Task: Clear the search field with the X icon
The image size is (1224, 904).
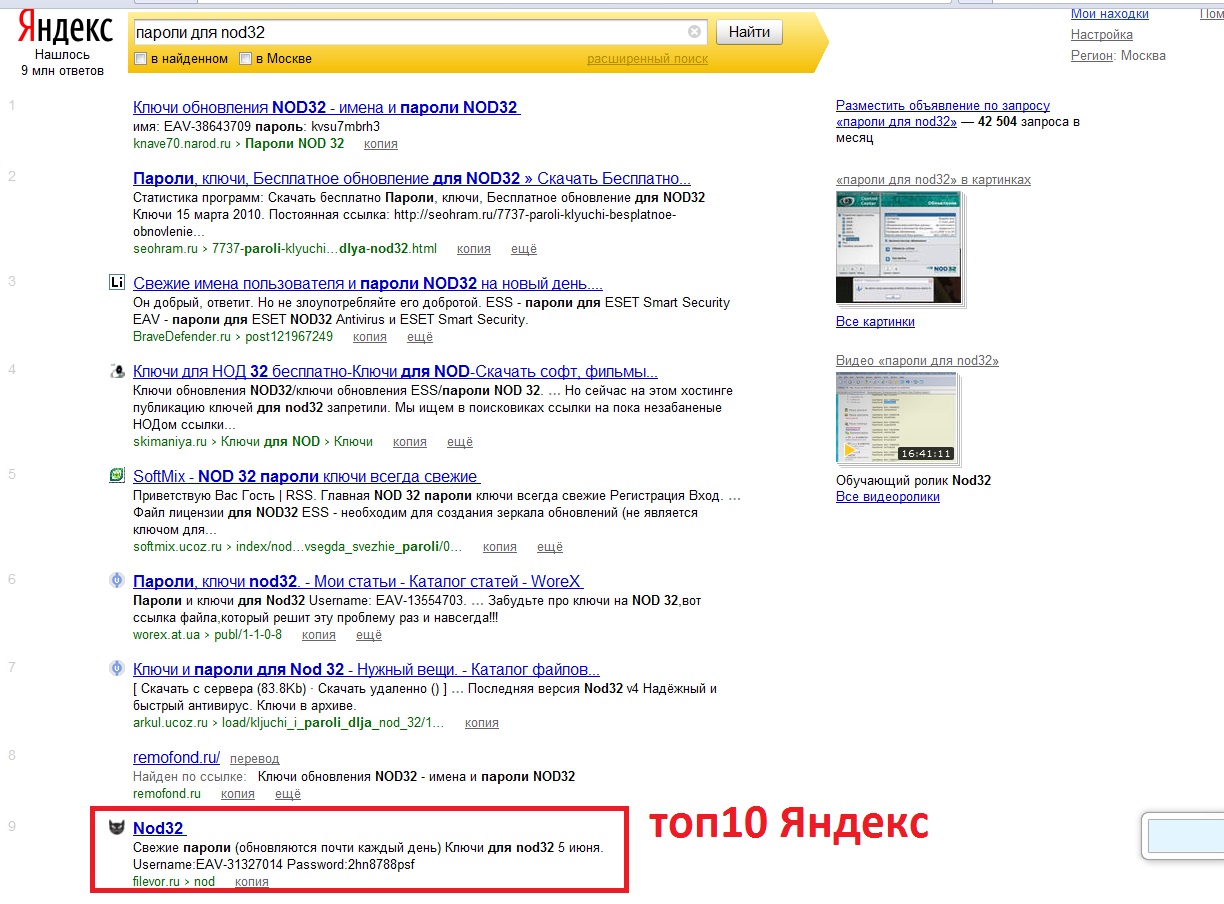Action: click(x=694, y=32)
